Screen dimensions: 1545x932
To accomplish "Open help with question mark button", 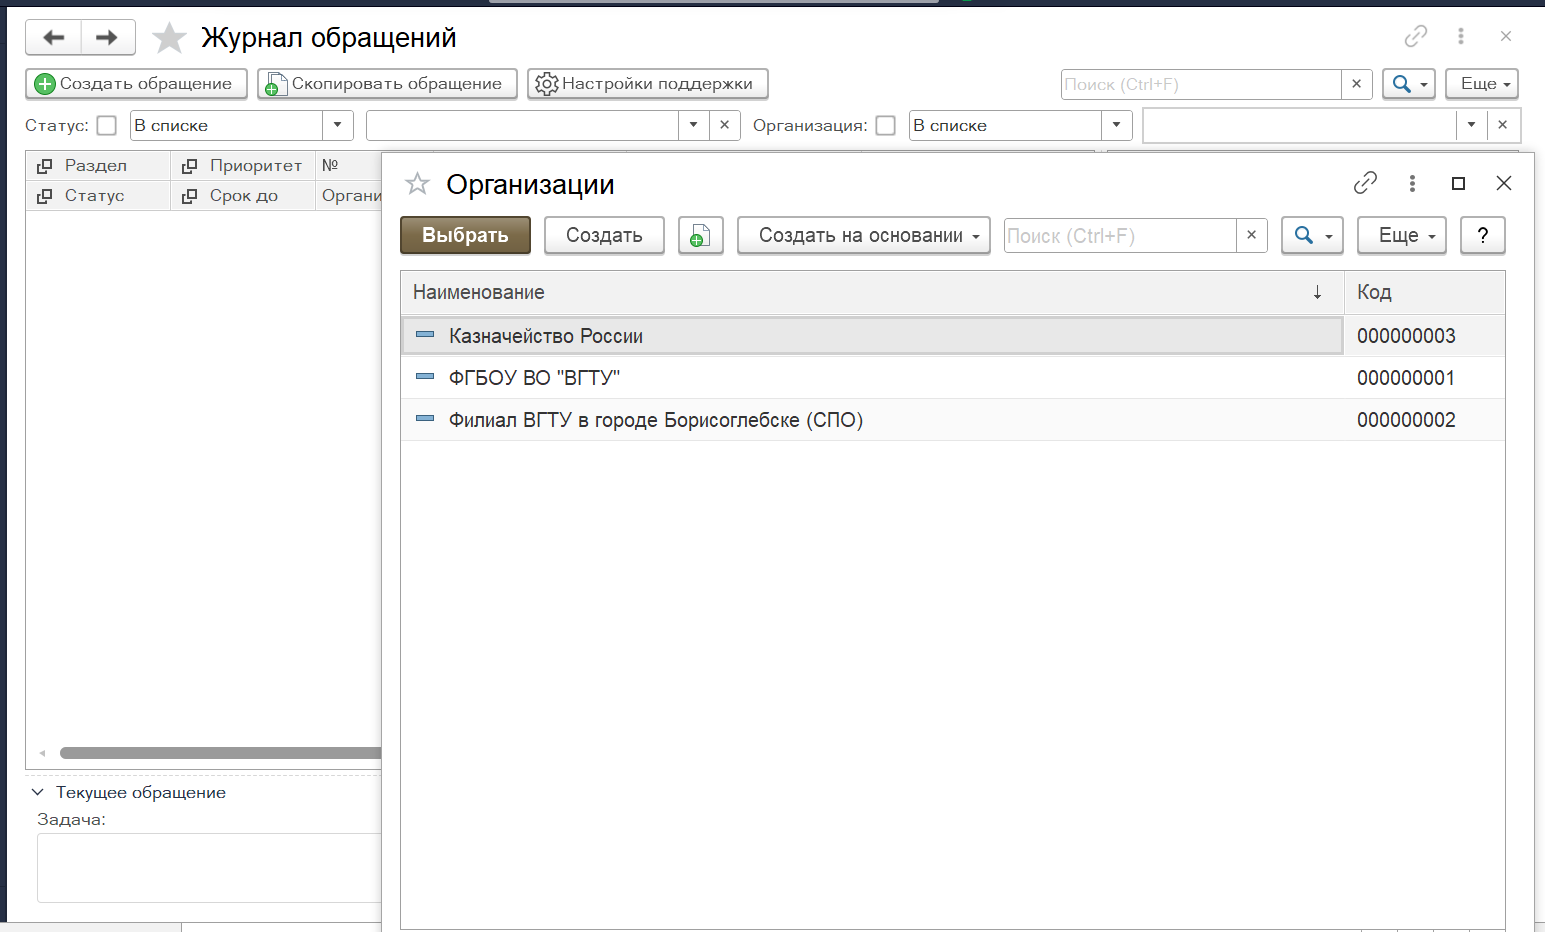I will point(1482,236).
